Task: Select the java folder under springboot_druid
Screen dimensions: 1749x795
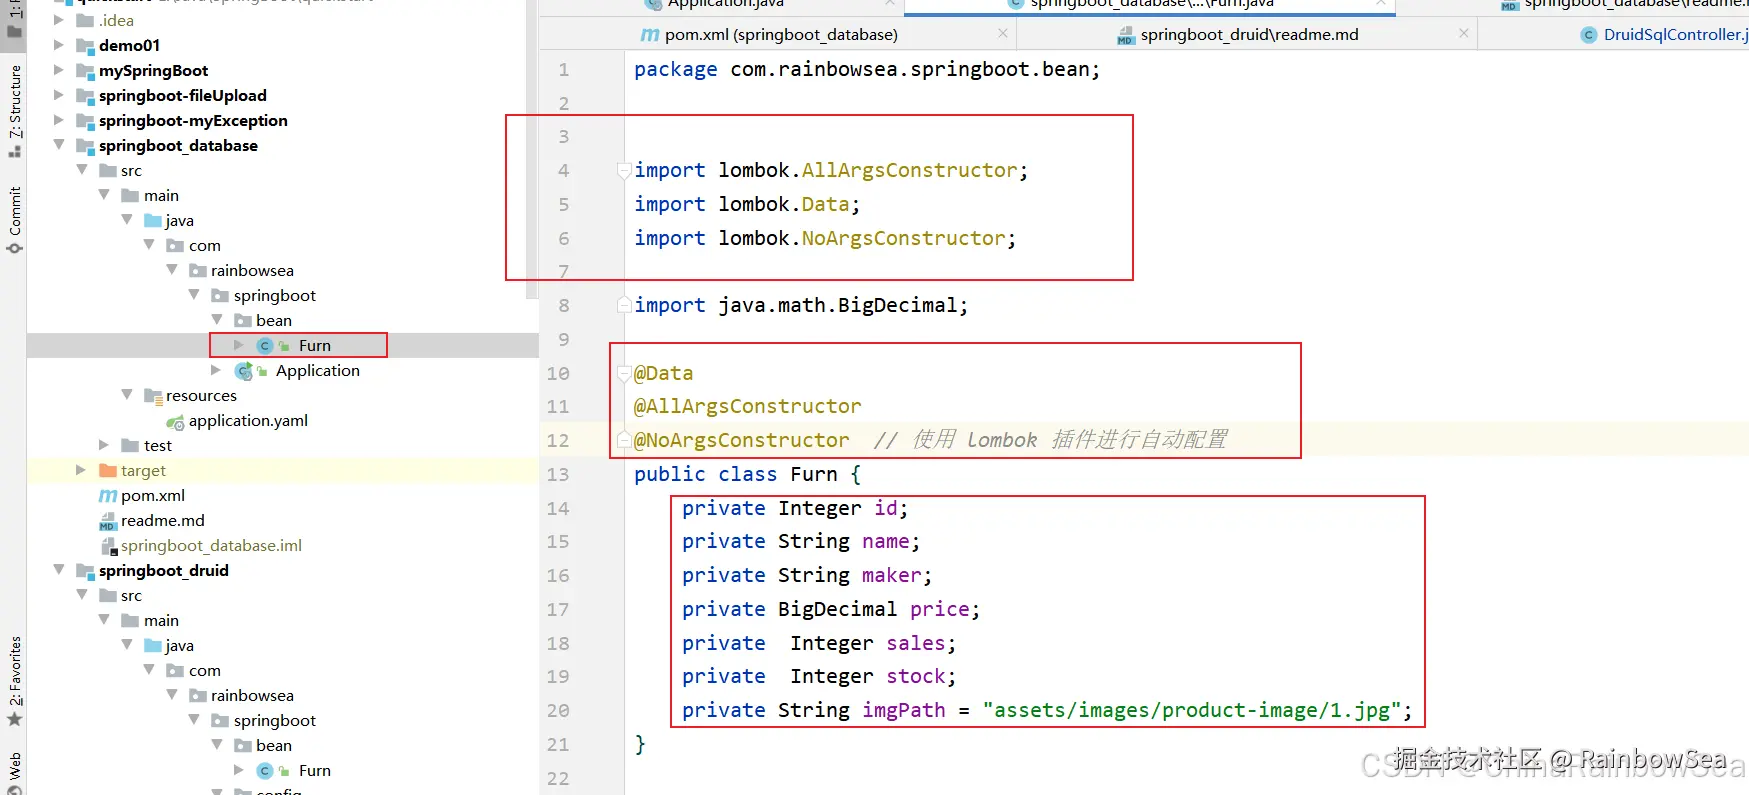Action: (x=180, y=645)
